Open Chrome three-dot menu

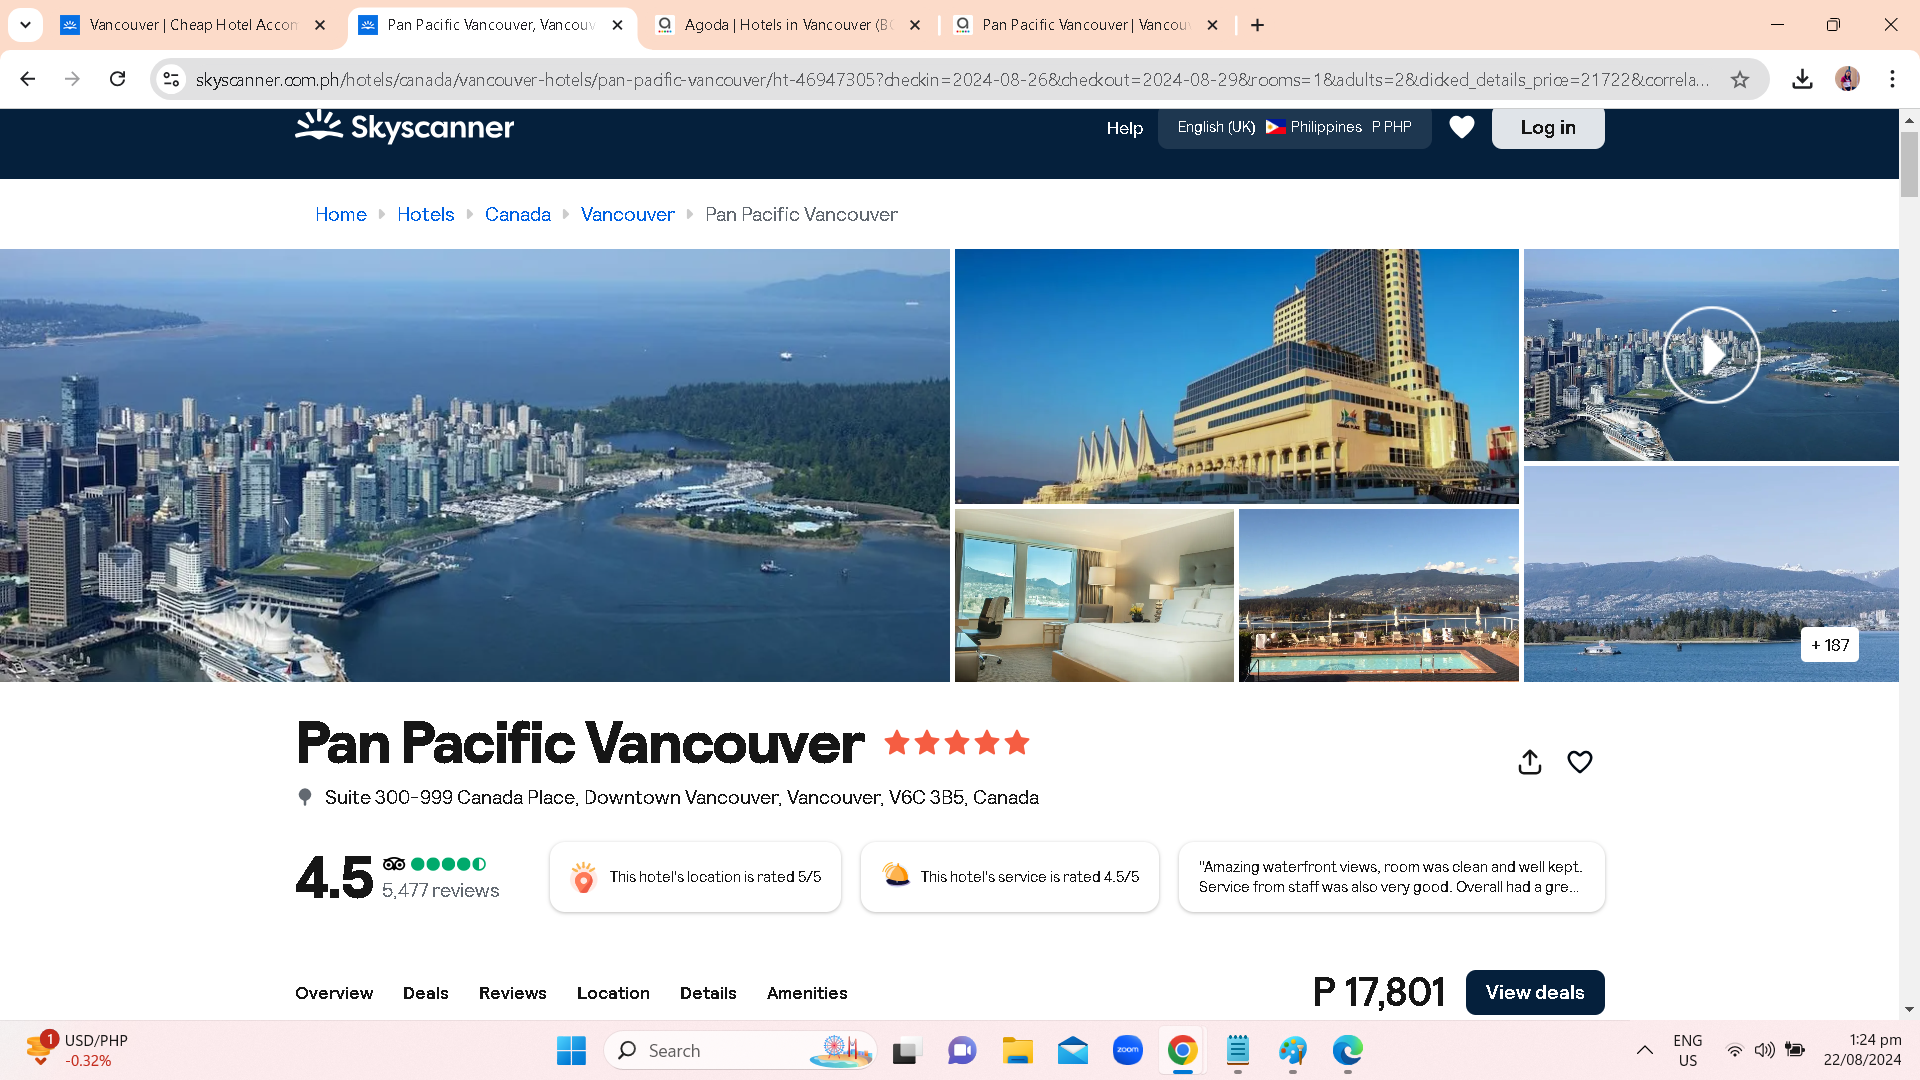[x=1892, y=79]
